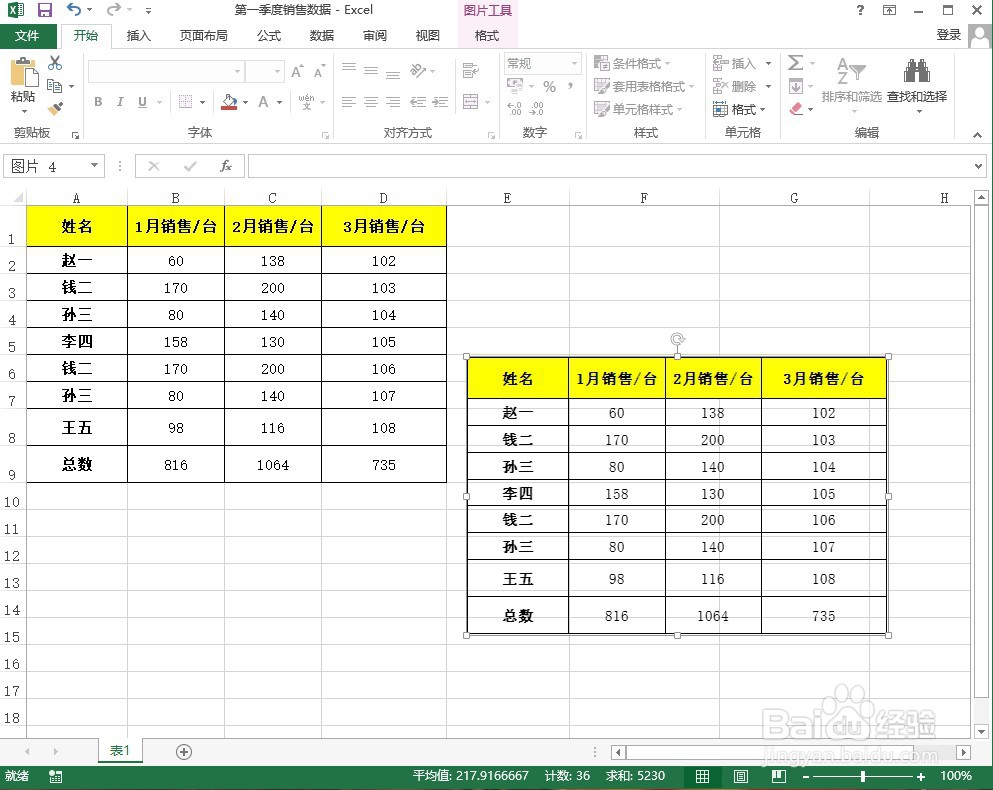This screenshot has width=993, height=790.
Task: Switch to the 插入 ribbon tab
Action: 138,35
